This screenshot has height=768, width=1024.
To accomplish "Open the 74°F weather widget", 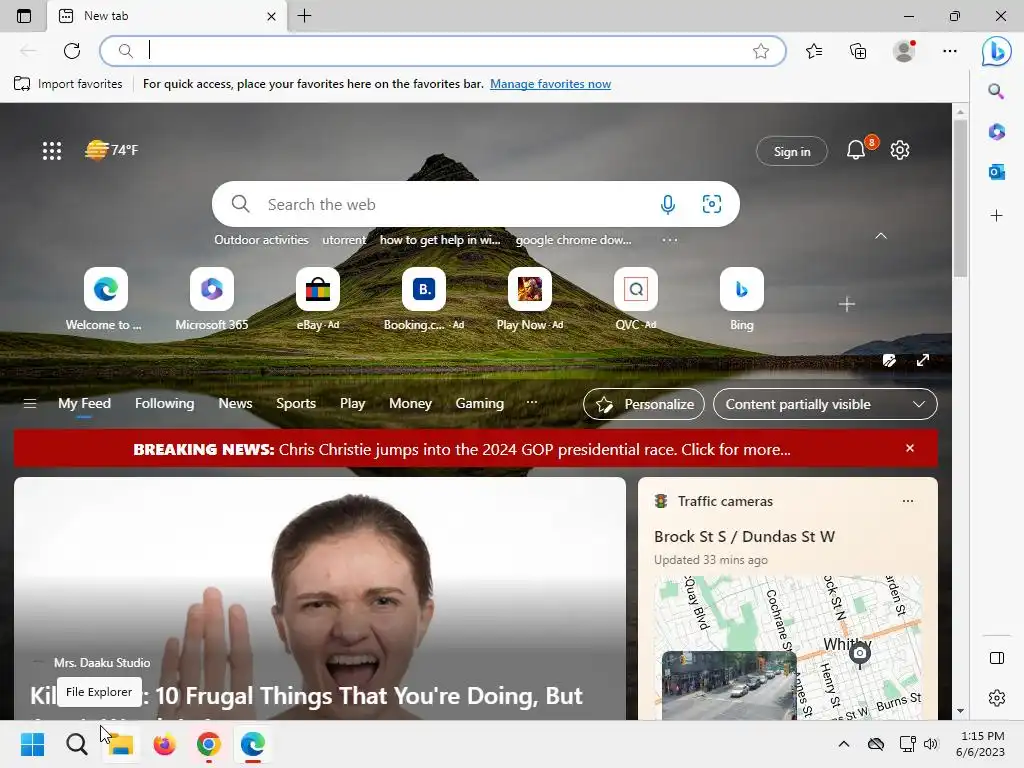I will coord(112,150).
